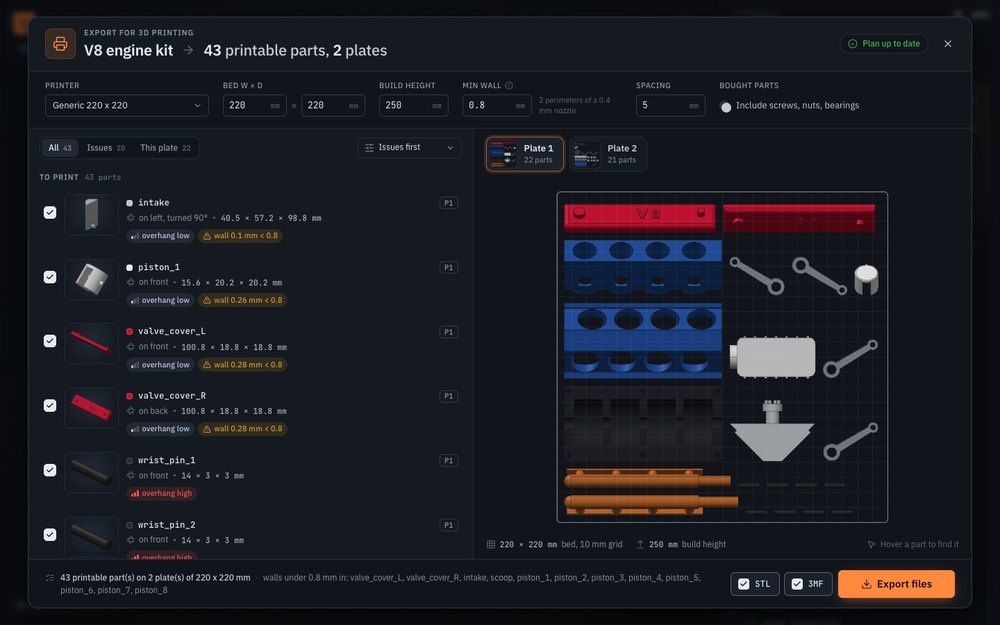The width and height of the screenshot is (1000, 625).
Task: Click the wall 0.28 mm warning on valve_cover_L
Action: click(242, 365)
